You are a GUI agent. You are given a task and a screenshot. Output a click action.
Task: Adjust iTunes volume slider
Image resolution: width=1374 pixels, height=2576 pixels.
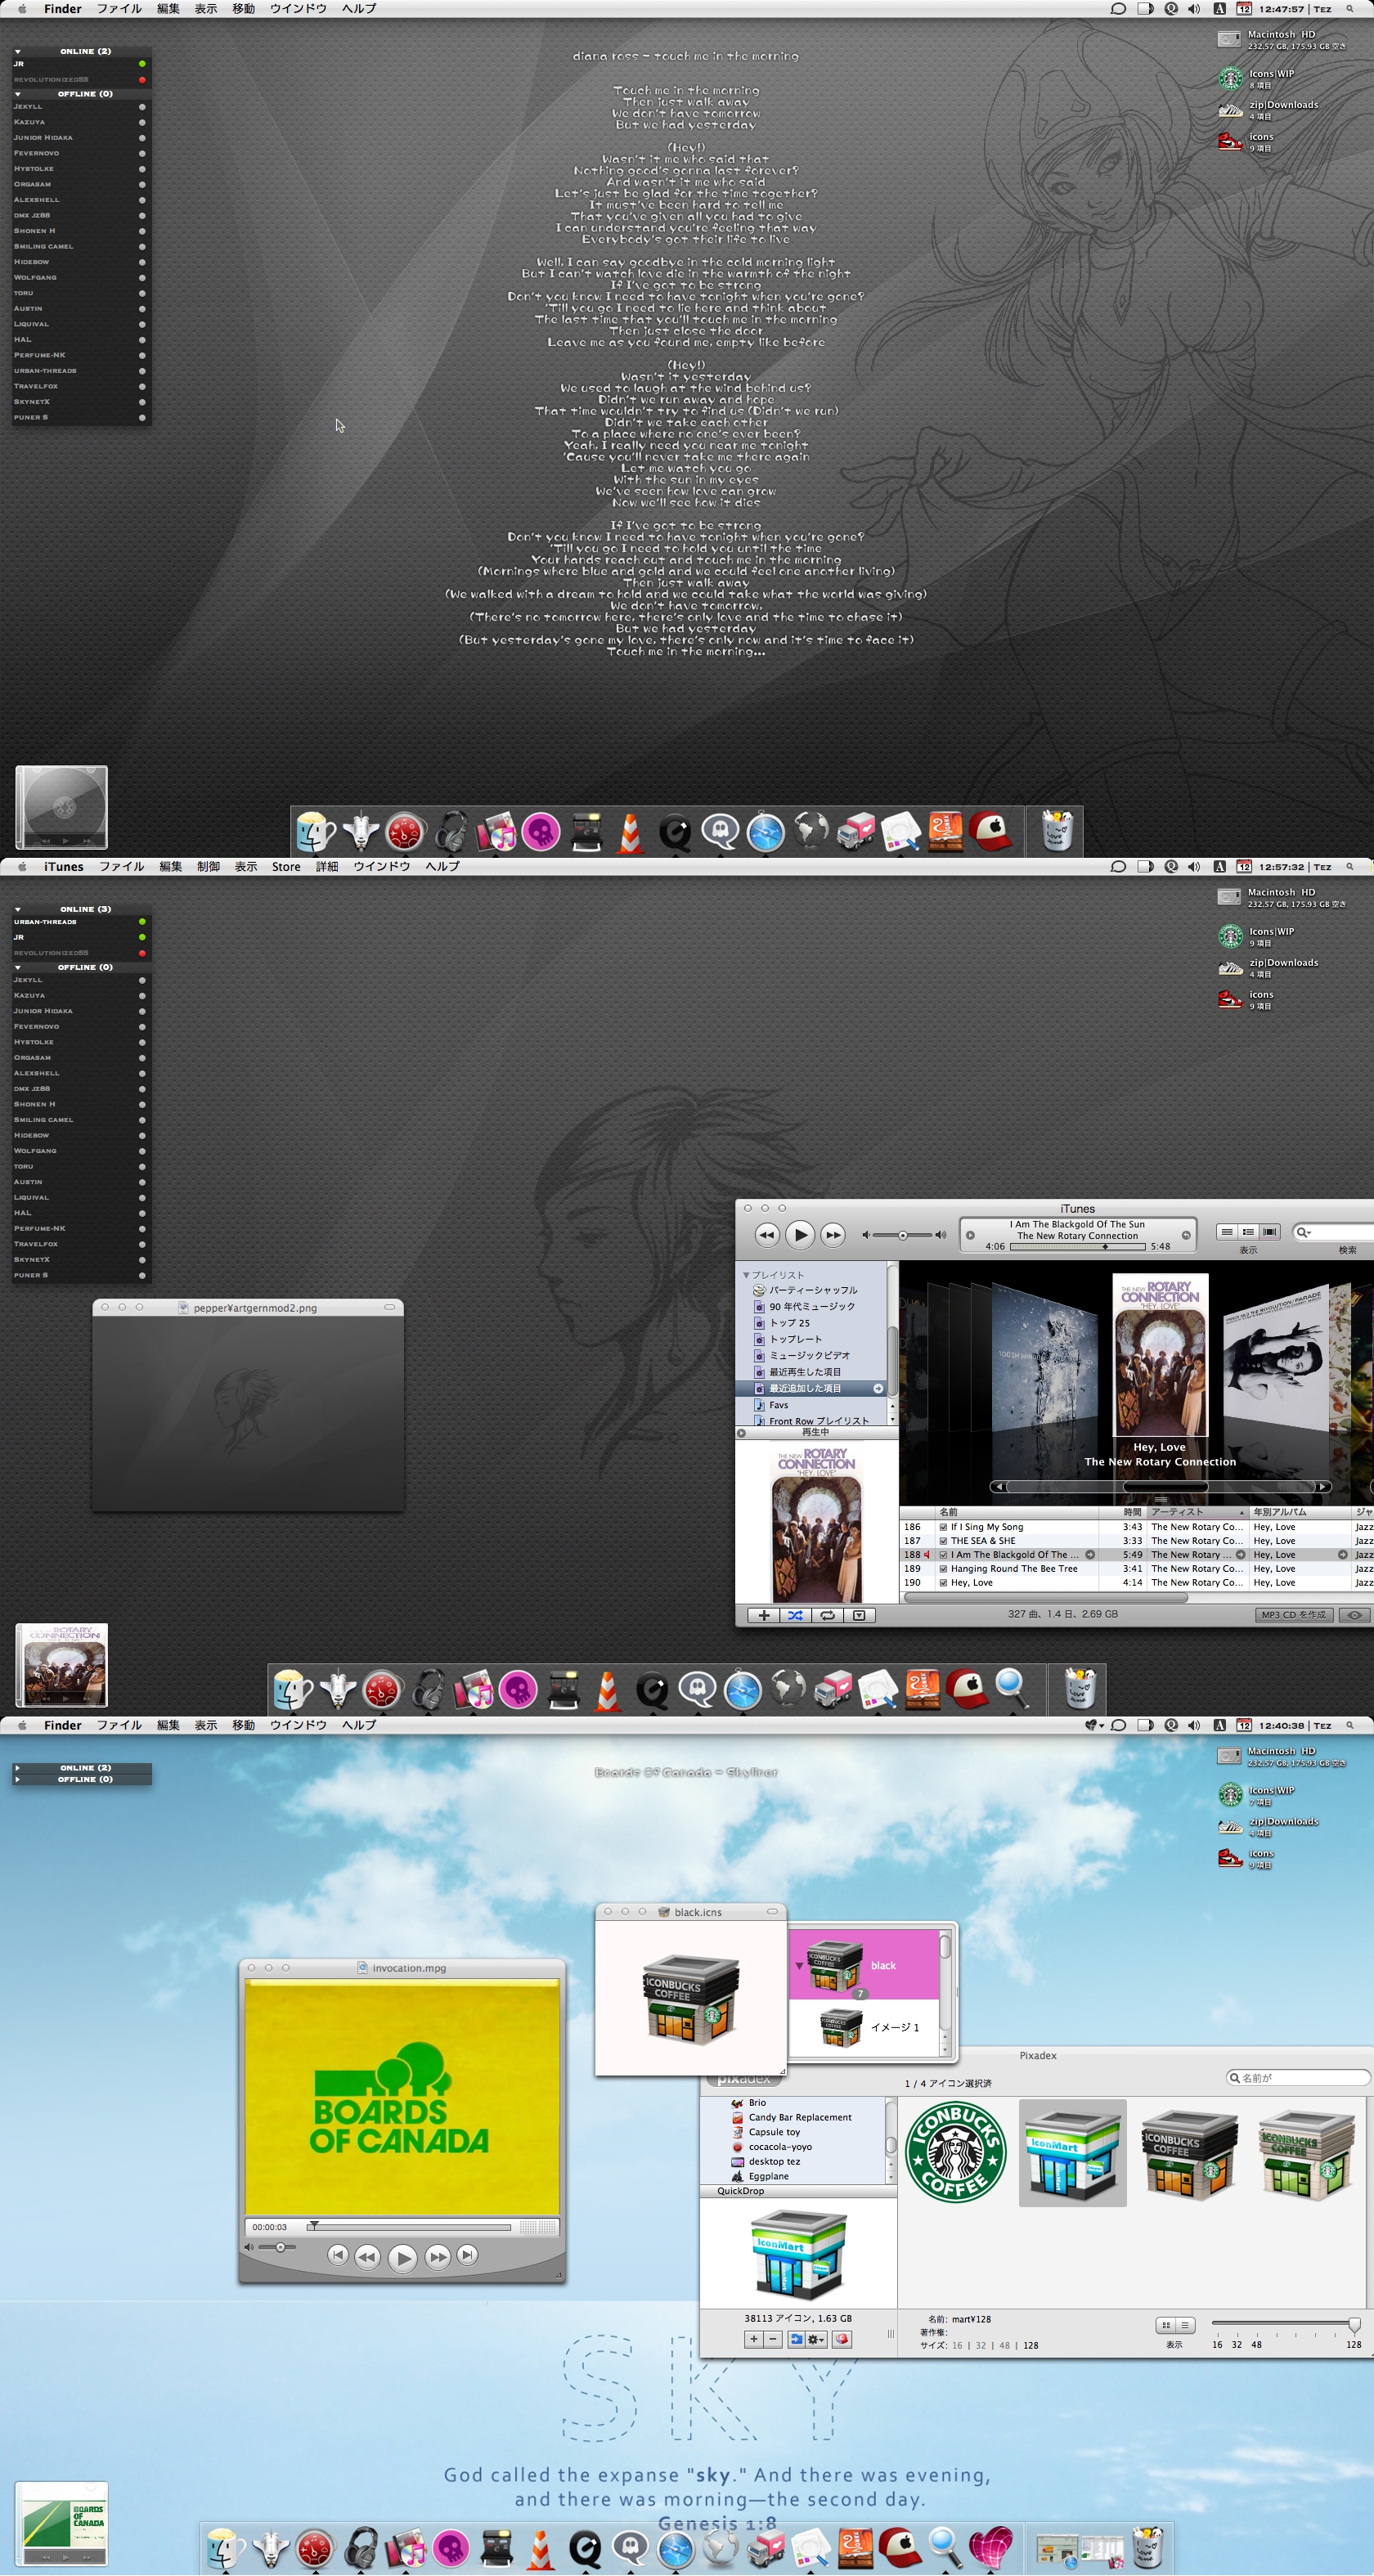click(902, 1235)
